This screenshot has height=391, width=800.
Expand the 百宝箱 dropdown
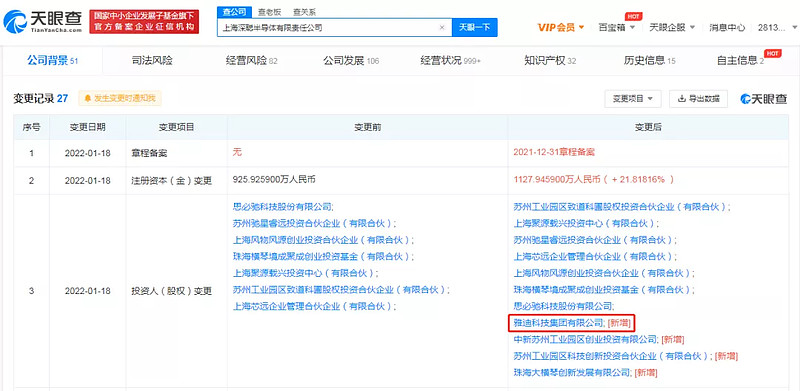coord(616,28)
